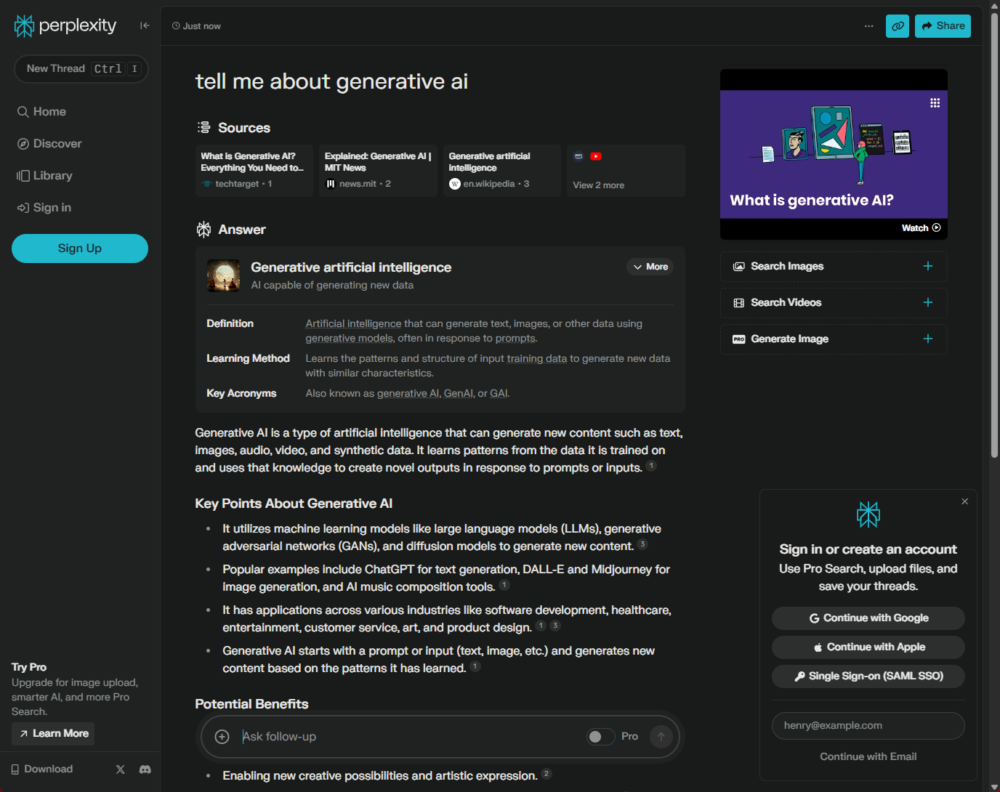The image size is (1000, 792).
Task: Click the Generative artificial intelligence thumbnail image
Action: [x=223, y=275]
